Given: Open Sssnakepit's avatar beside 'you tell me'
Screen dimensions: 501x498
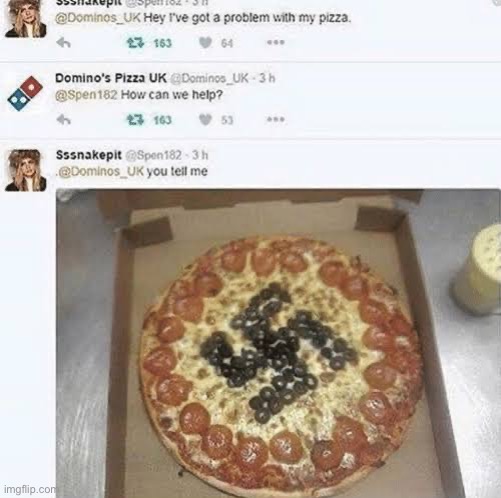Looking at the screenshot, I should 26,170.
